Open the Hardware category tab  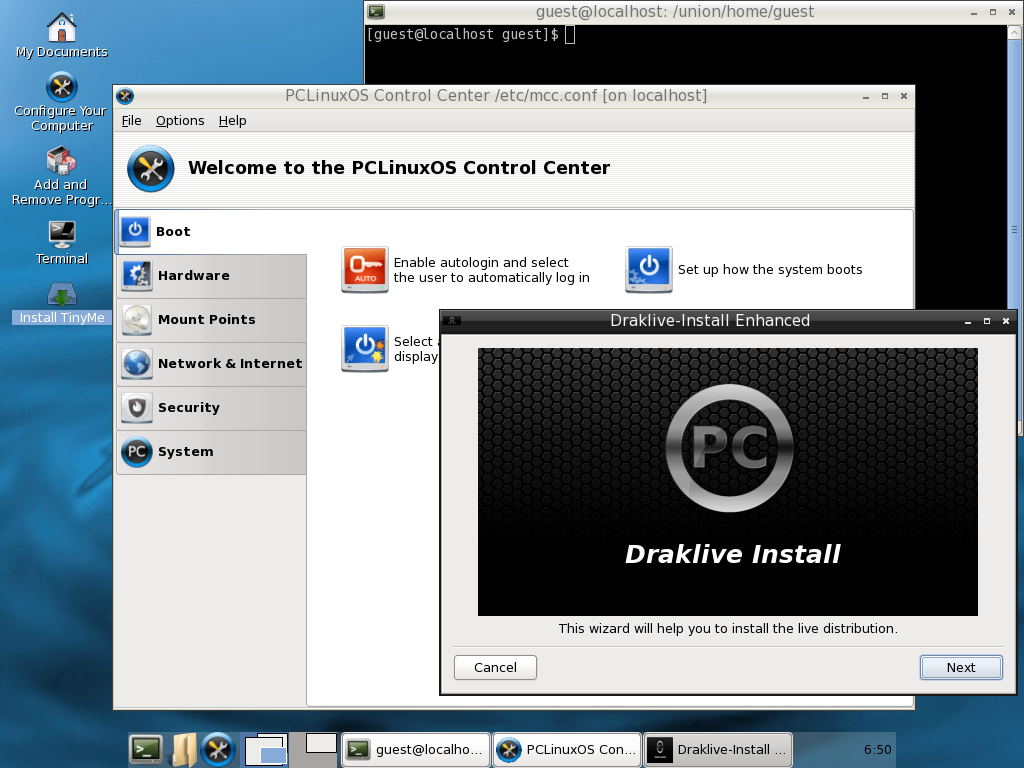(x=211, y=276)
